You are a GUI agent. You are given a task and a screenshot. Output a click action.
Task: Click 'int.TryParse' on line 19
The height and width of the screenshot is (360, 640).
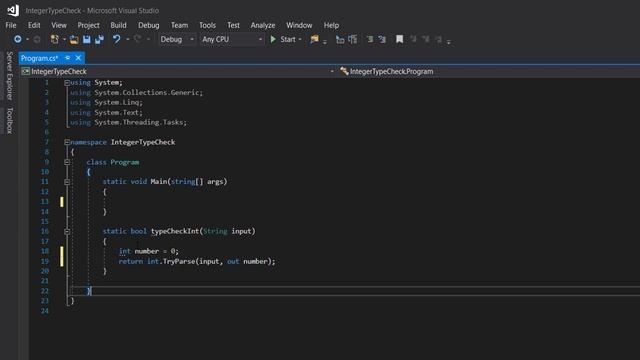coord(171,262)
